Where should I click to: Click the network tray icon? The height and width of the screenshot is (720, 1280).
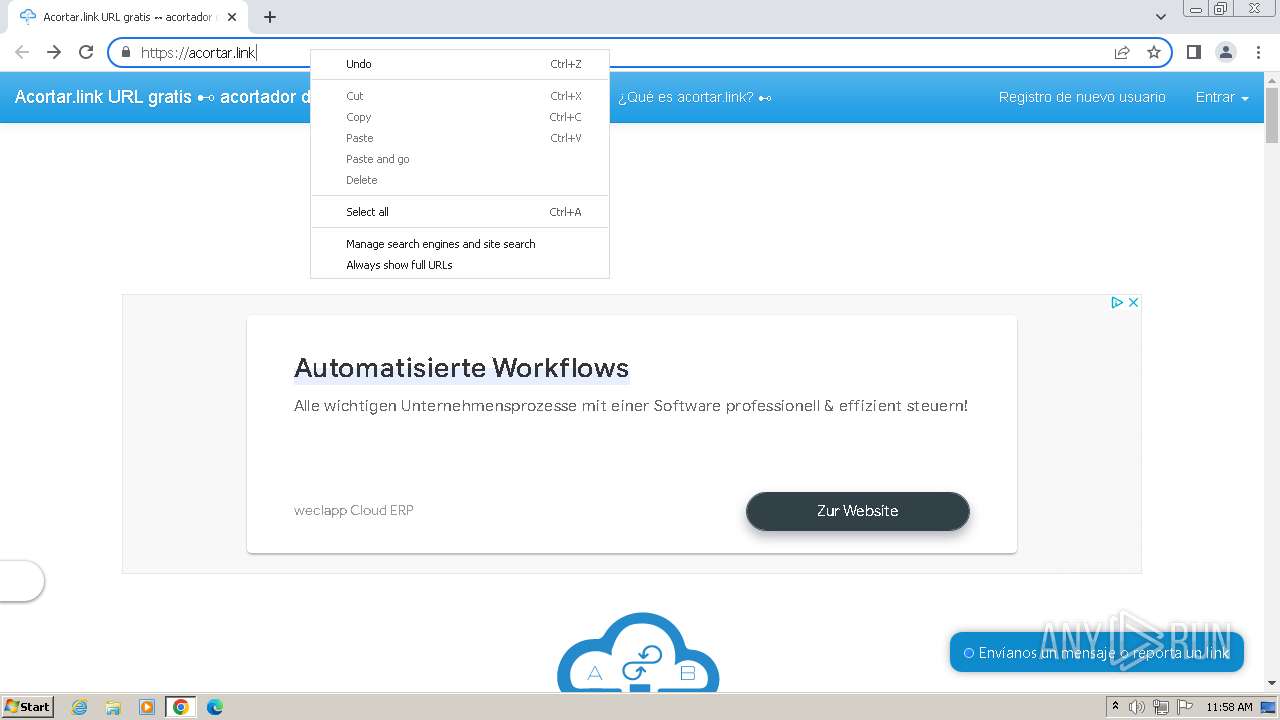(x=1161, y=707)
